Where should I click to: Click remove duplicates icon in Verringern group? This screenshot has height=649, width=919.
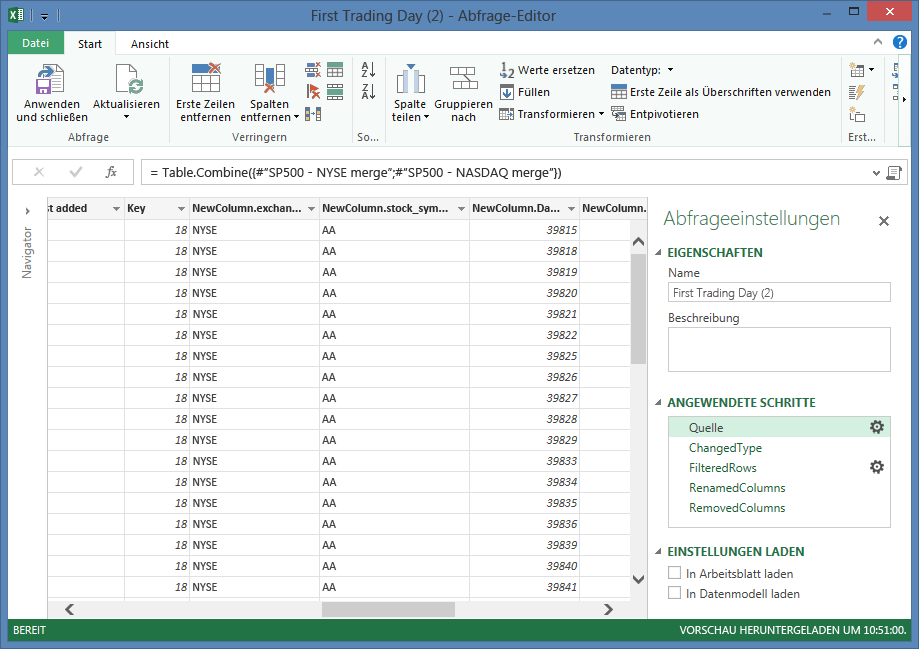coord(313,114)
